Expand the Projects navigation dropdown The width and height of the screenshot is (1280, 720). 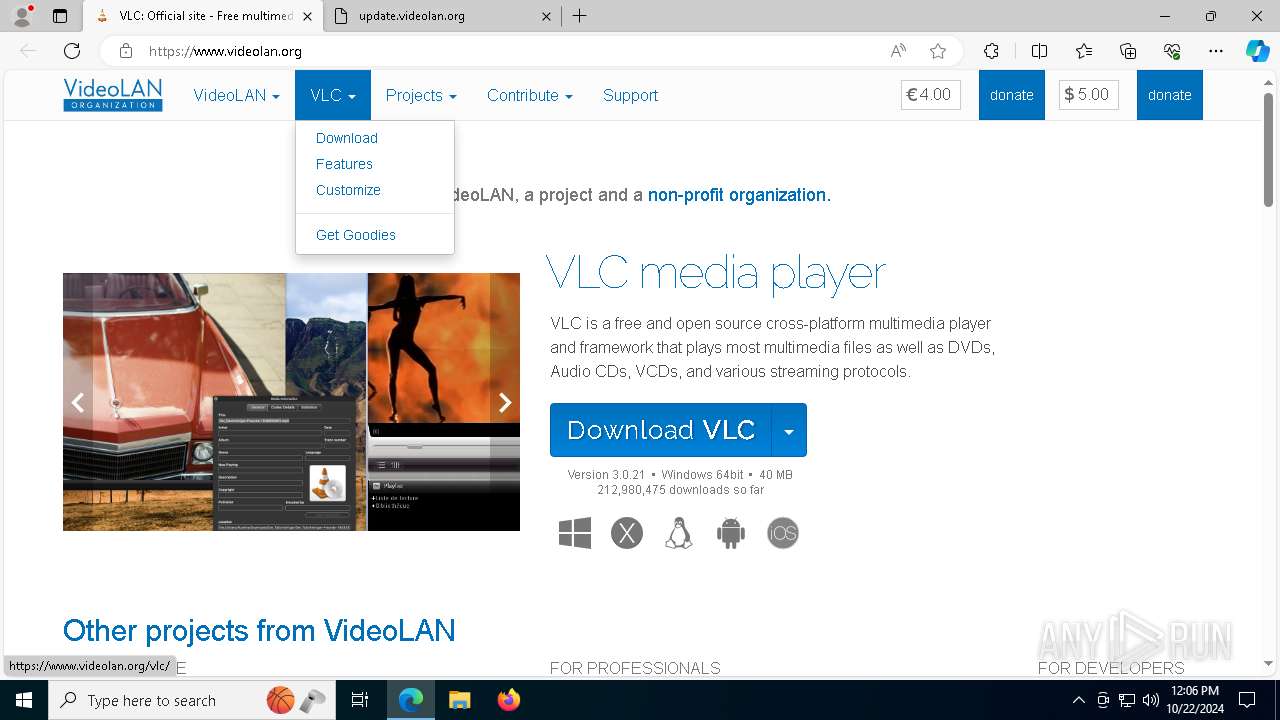tap(421, 95)
